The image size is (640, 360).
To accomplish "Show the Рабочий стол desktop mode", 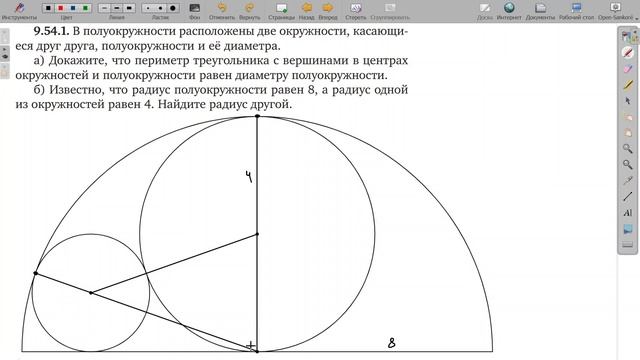I will [x=576, y=11].
